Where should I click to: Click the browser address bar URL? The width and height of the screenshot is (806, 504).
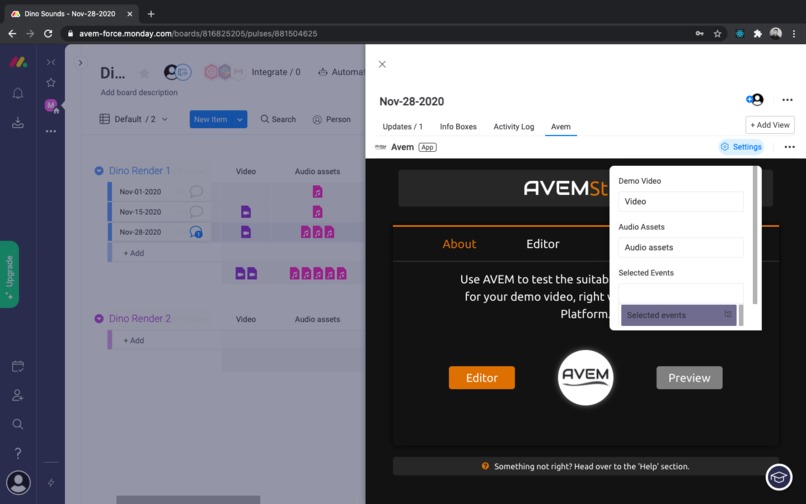coord(198,34)
